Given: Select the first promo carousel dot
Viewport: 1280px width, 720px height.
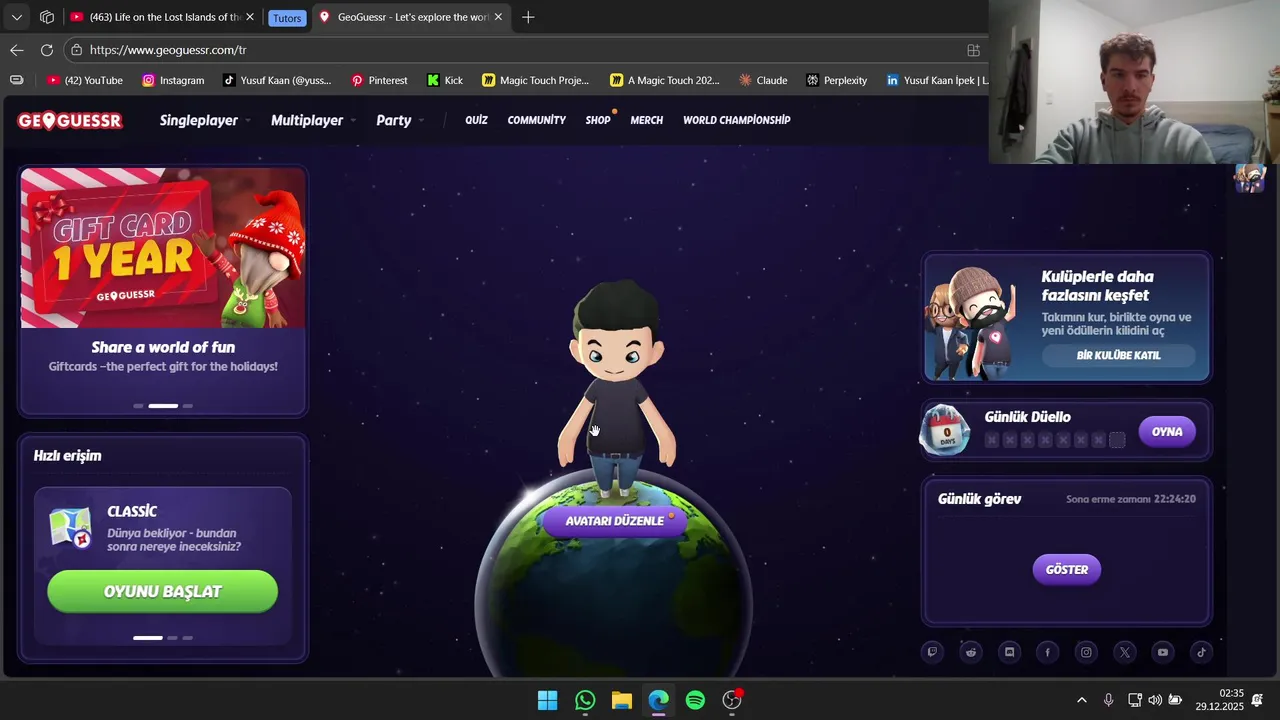Looking at the screenshot, I should point(138,406).
